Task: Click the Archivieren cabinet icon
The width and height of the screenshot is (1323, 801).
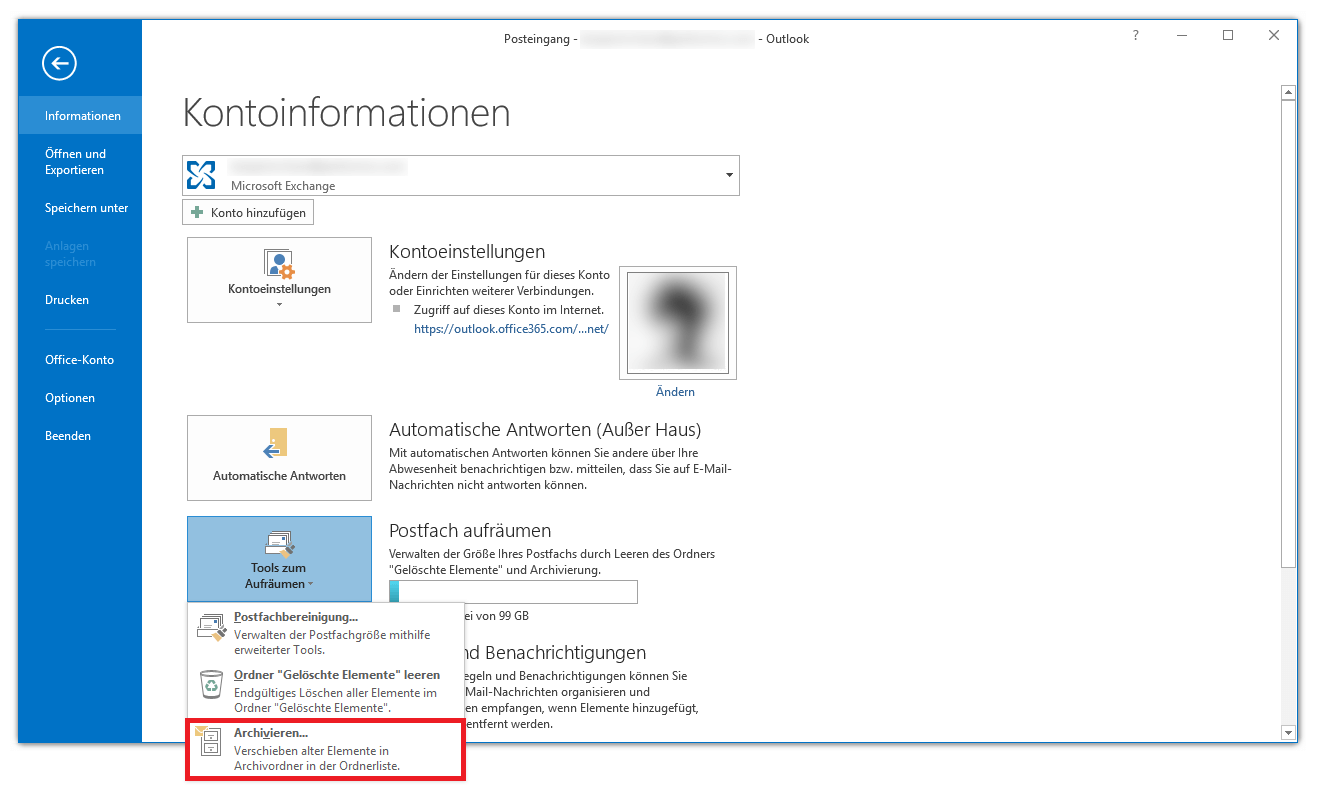Action: (210, 741)
